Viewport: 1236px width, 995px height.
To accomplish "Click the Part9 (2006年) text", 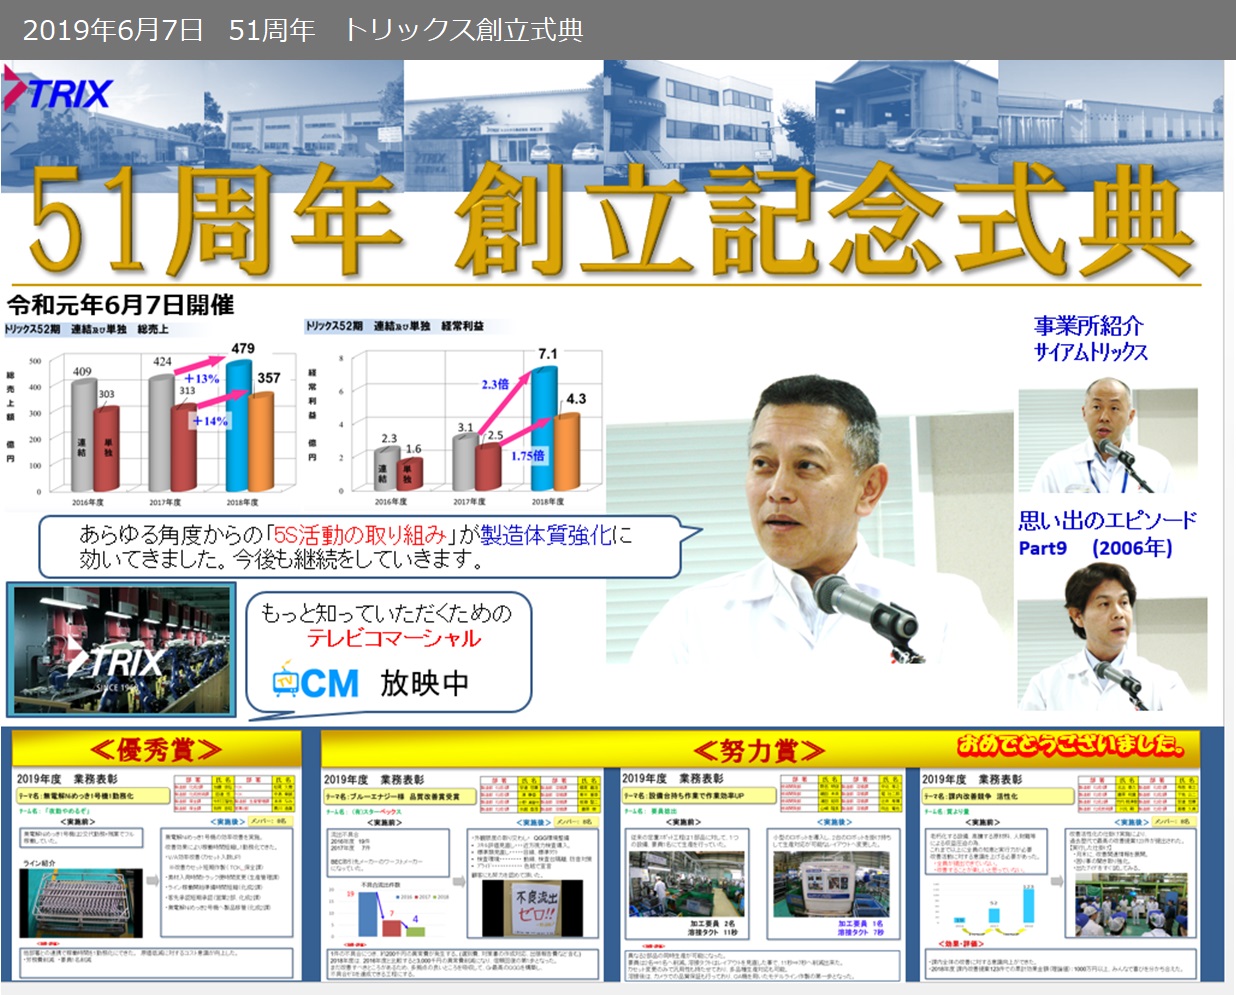I will pyautogui.click(x=1095, y=548).
